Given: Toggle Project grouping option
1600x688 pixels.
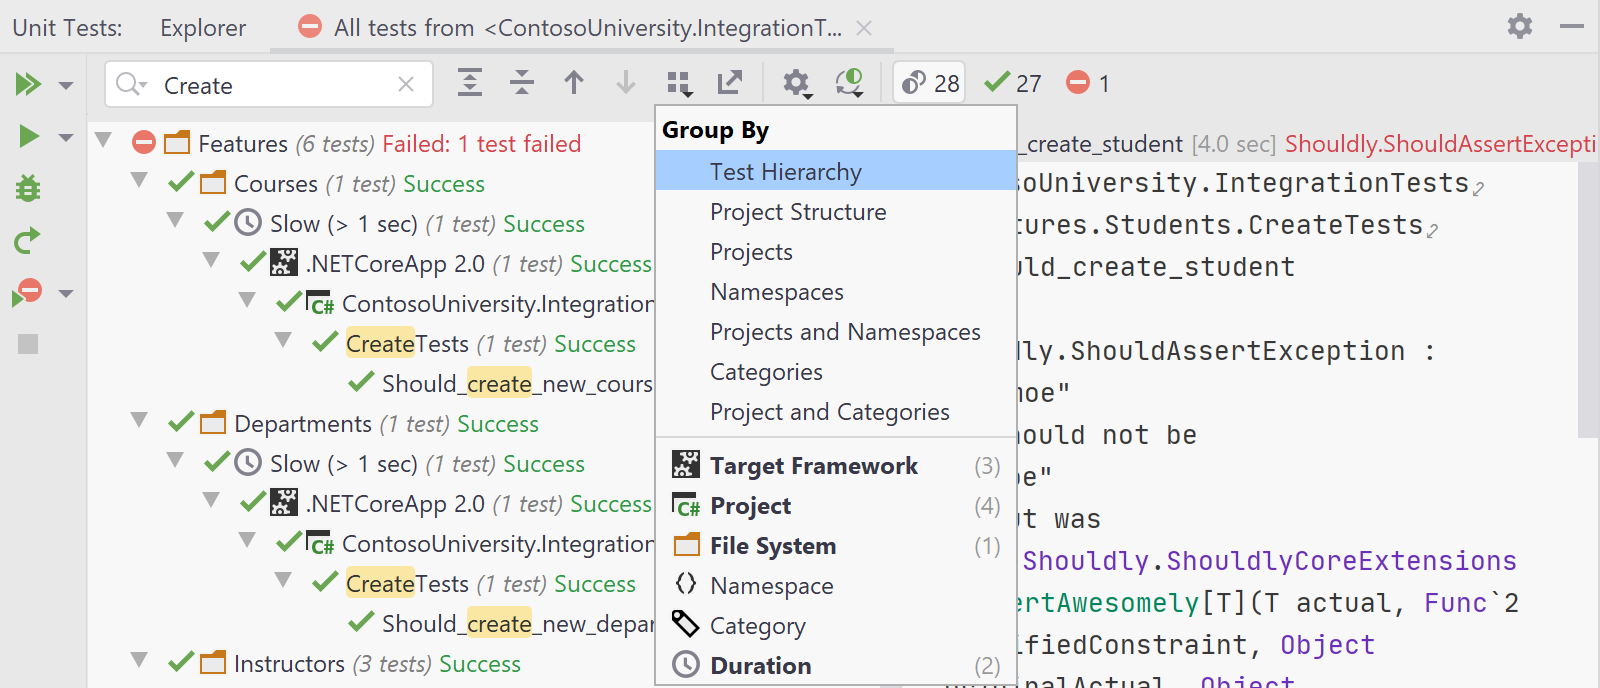Looking at the screenshot, I should point(836,506).
